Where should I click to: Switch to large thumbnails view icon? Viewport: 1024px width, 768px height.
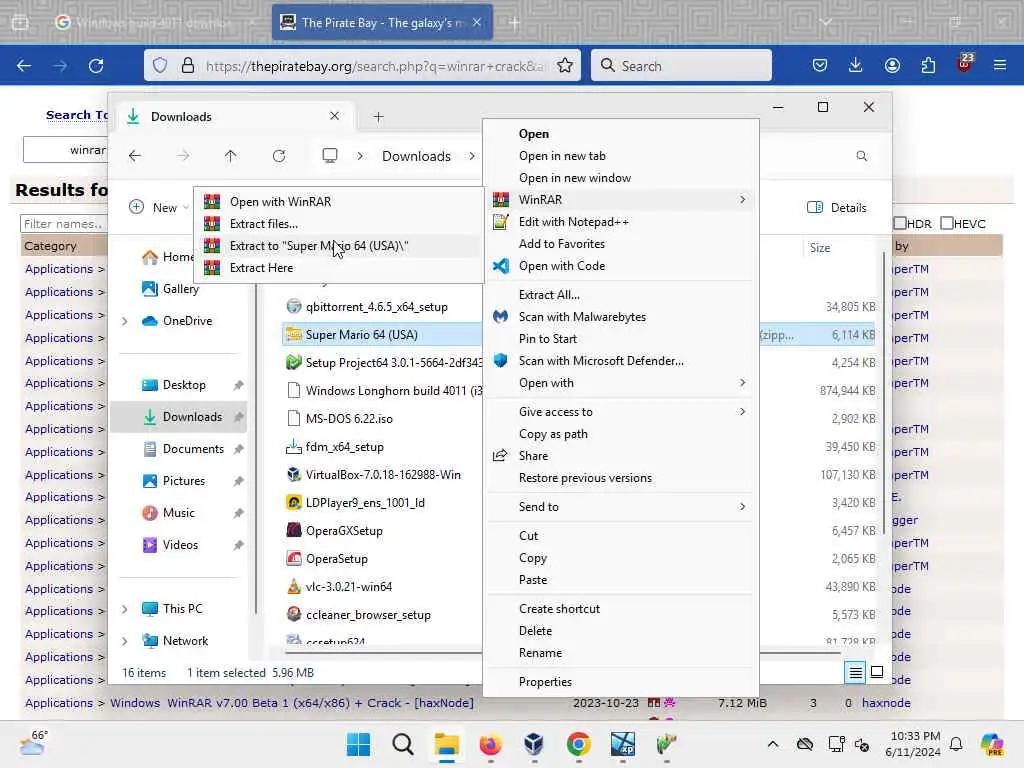(877, 672)
